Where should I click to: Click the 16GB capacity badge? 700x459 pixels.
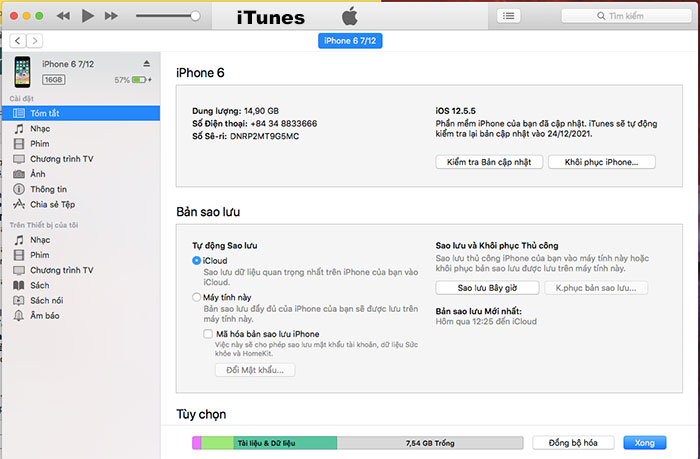(x=54, y=79)
